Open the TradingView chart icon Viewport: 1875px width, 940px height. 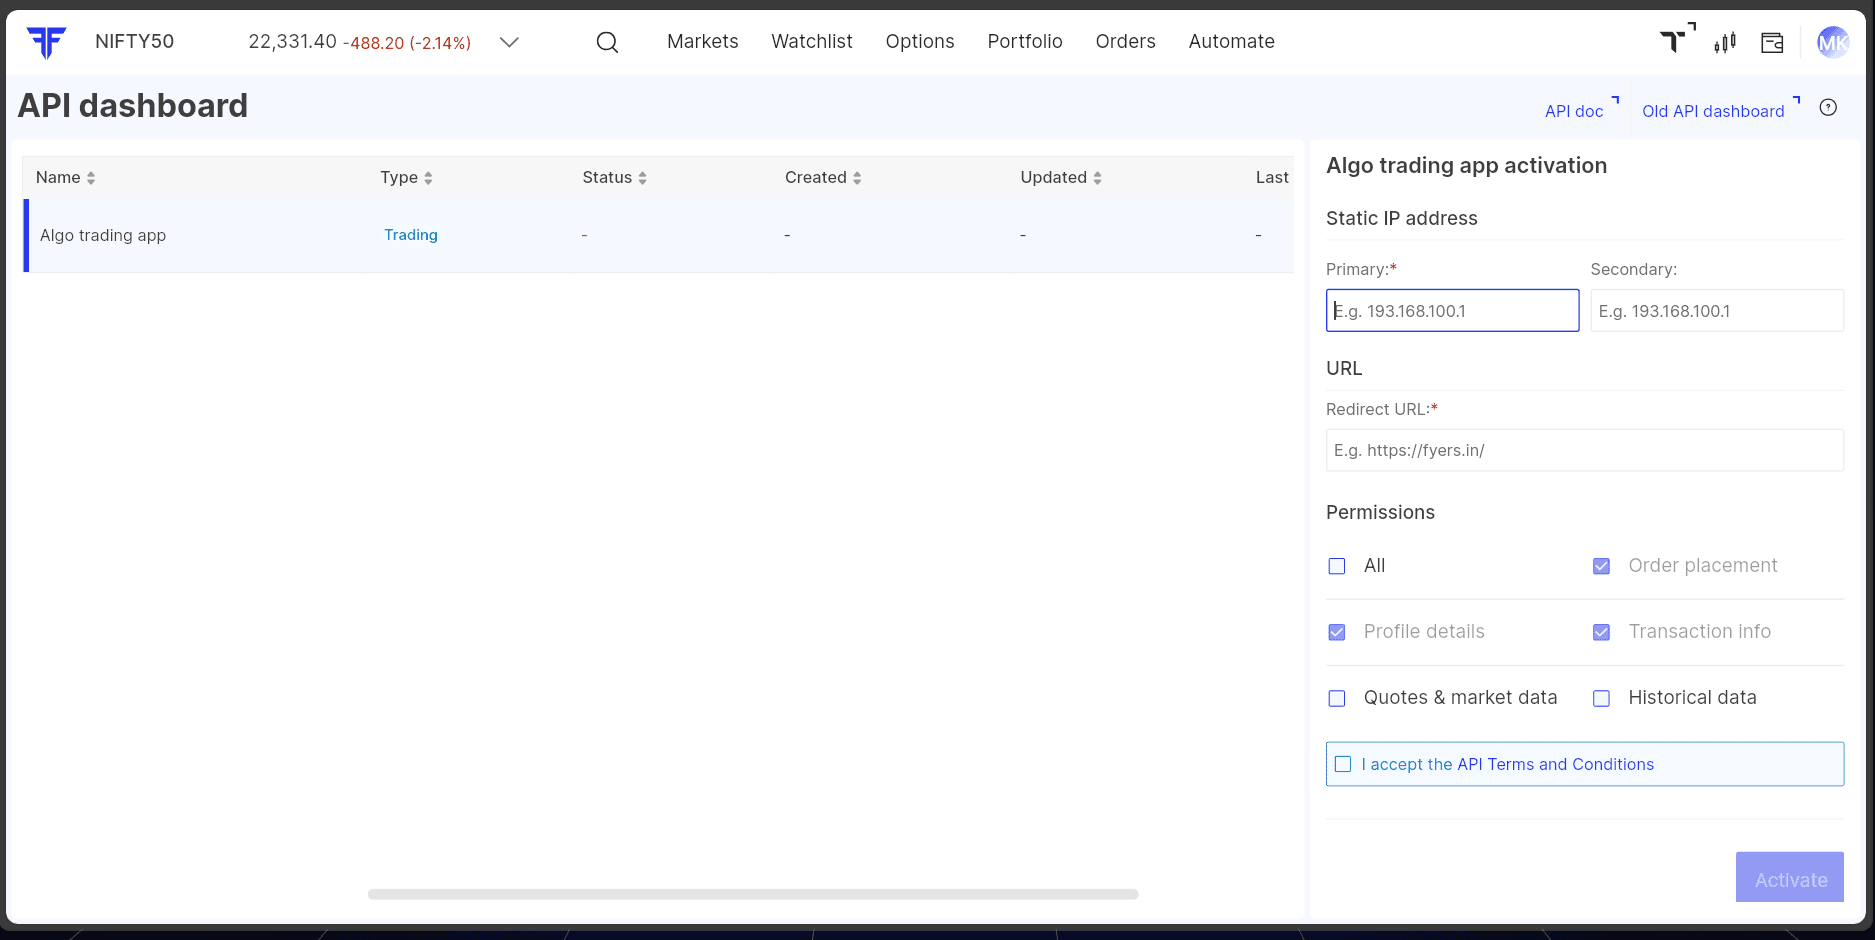(1675, 41)
